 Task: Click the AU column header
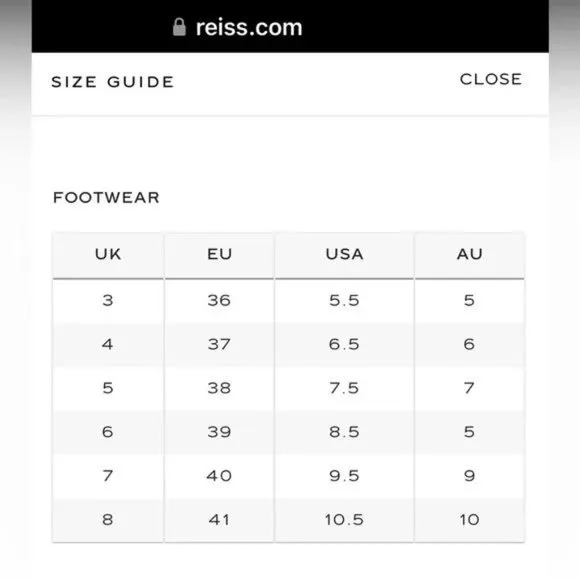pyautogui.click(x=469, y=254)
